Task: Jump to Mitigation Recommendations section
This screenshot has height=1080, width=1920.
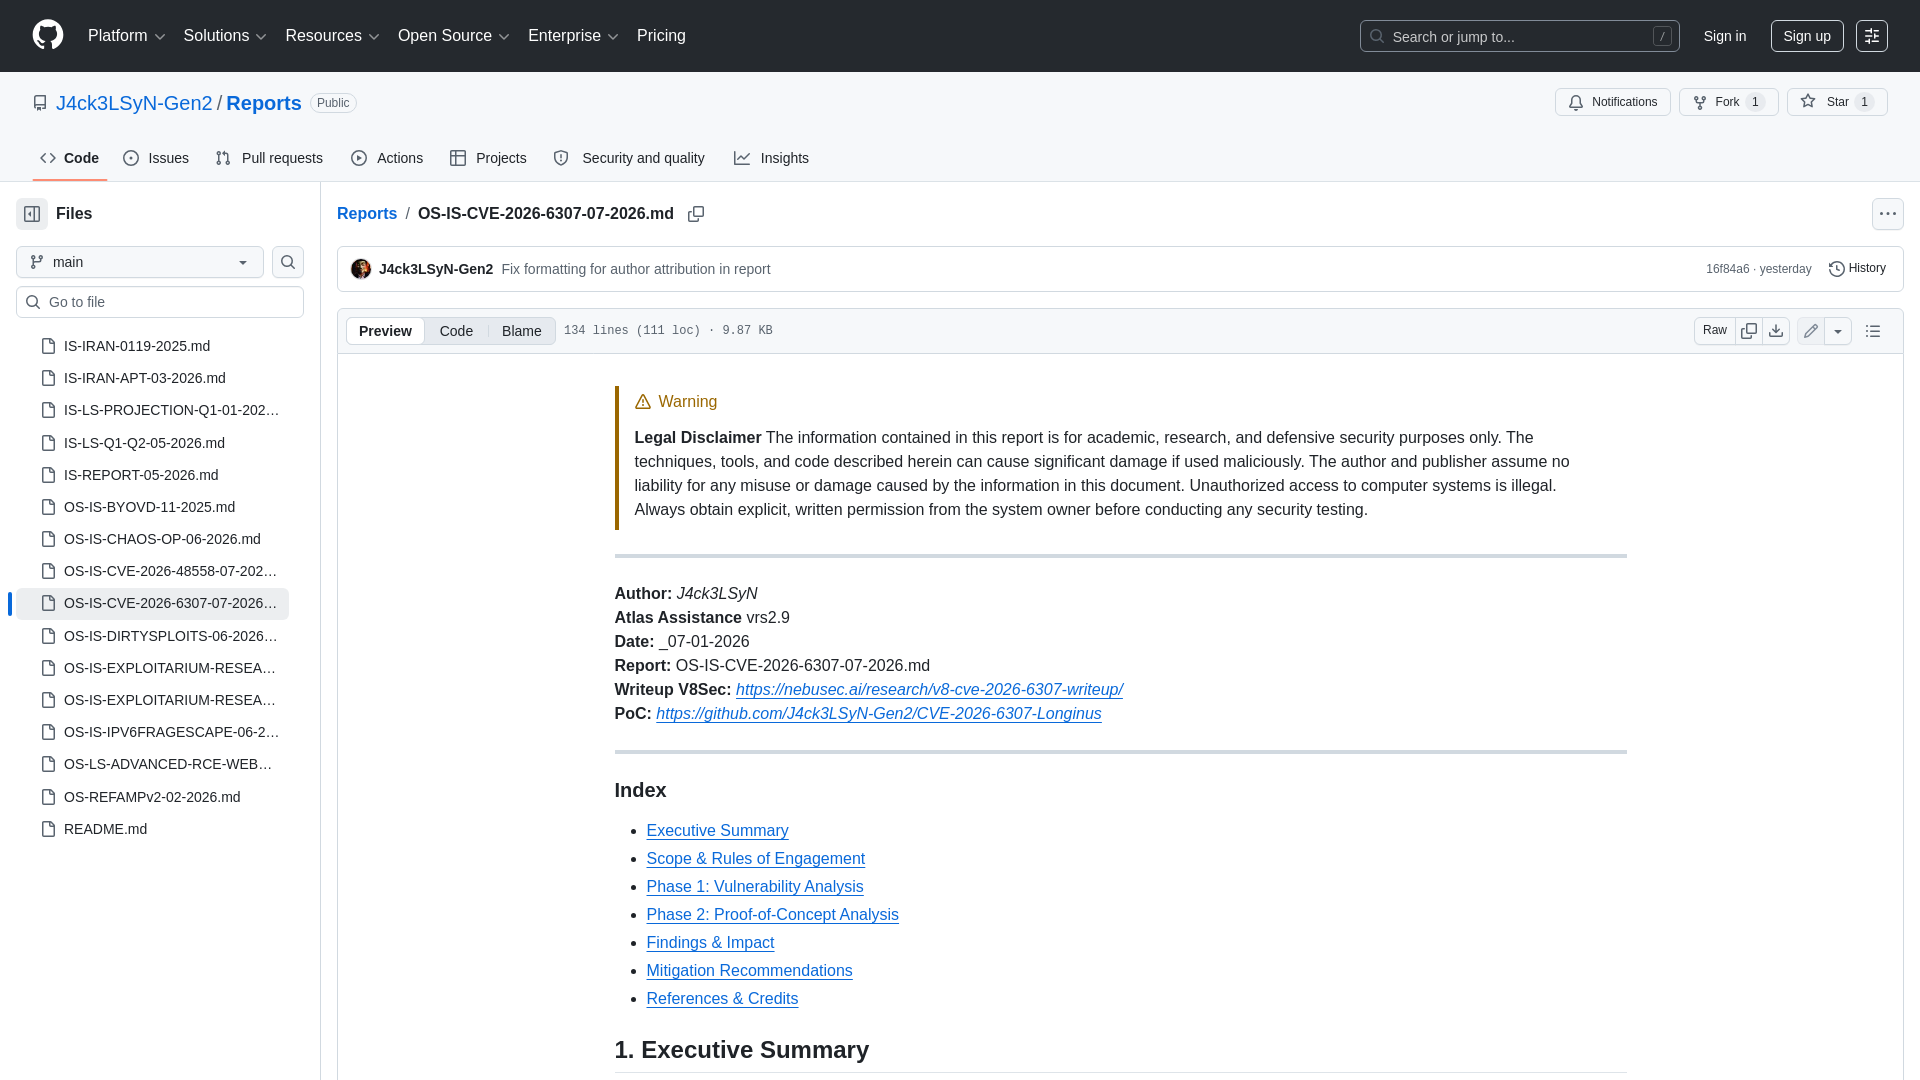Action: (749, 971)
